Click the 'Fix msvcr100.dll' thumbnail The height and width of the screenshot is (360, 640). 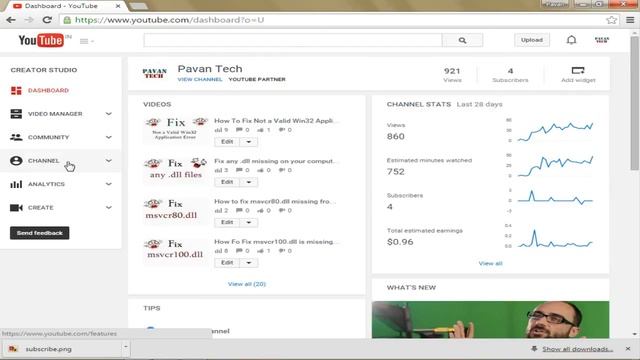[x=176, y=251]
